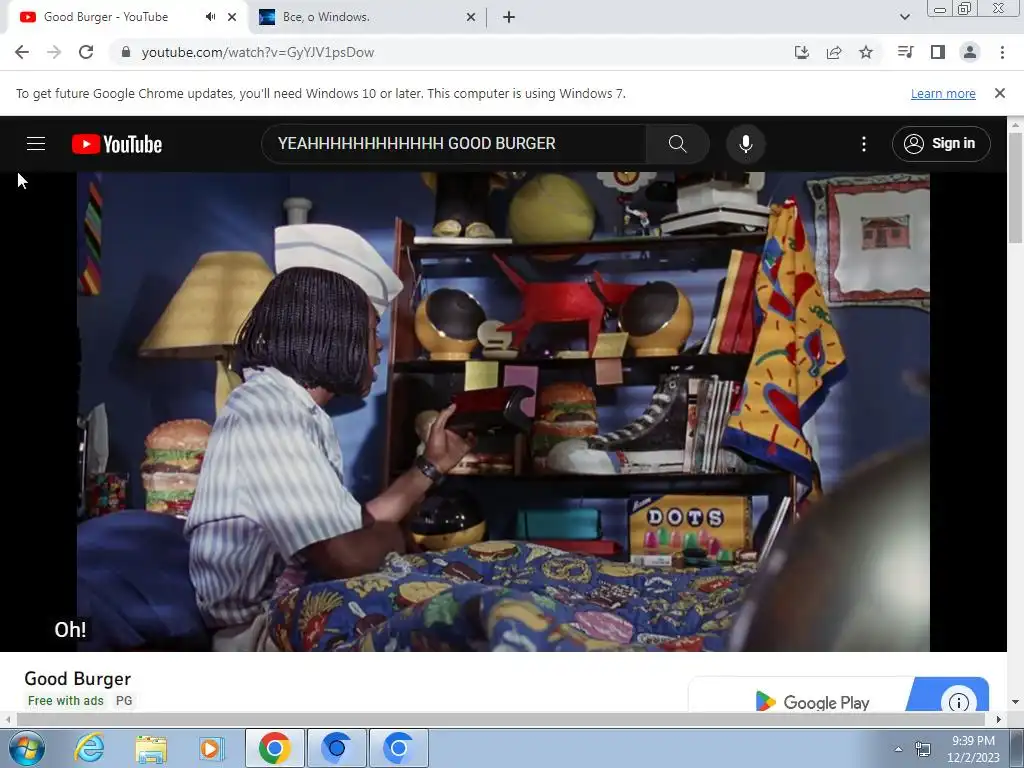Run search with the magnifier button
Viewport: 1024px width, 768px height.
coord(677,144)
